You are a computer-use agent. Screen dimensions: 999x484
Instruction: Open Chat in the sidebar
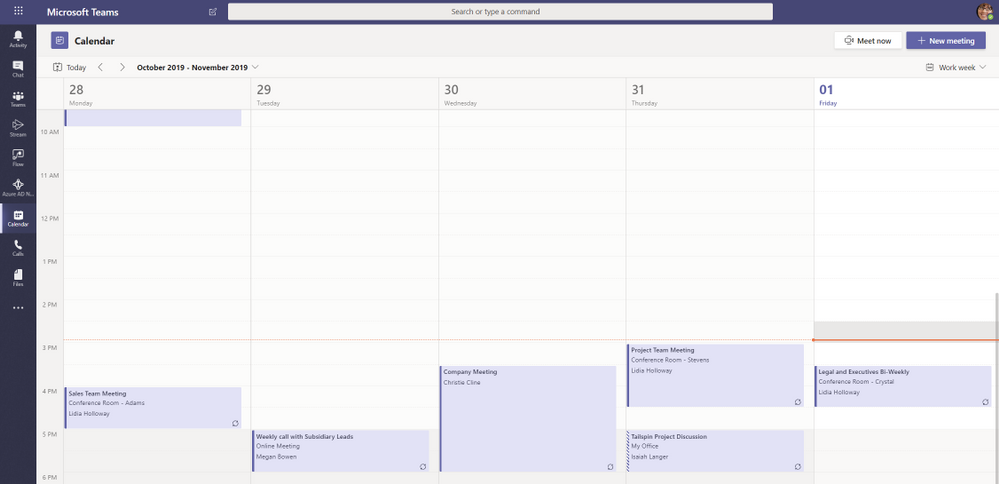[18, 69]
